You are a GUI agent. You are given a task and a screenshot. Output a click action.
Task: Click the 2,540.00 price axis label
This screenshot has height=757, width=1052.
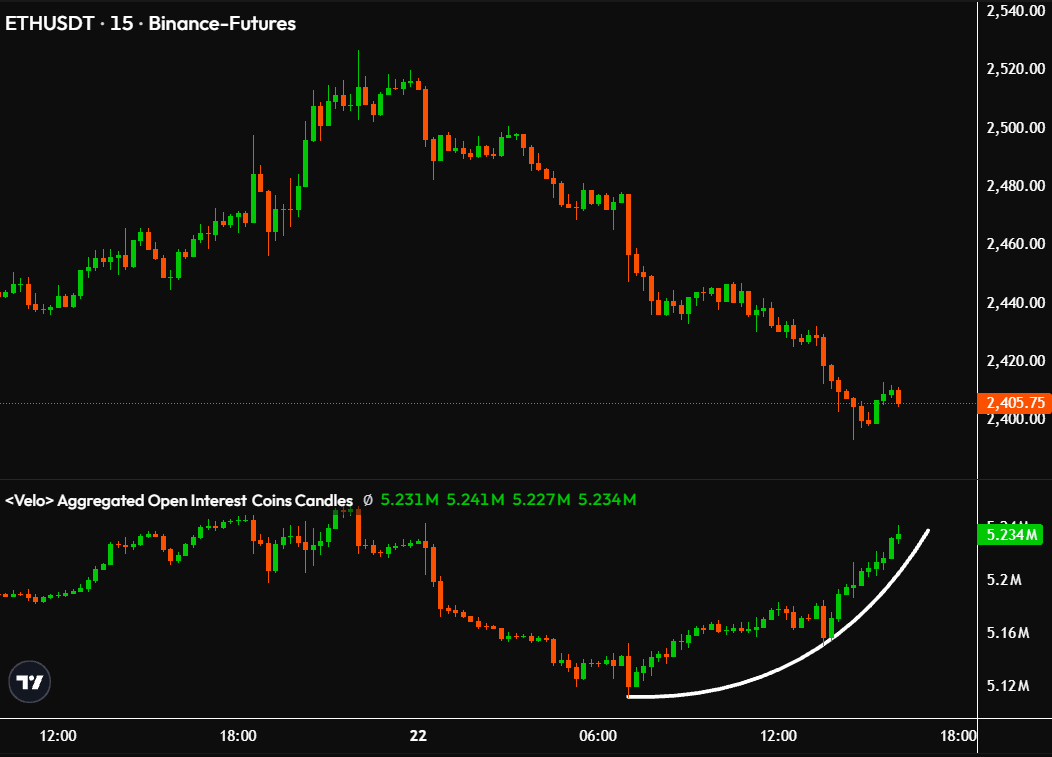(x=1016, y=11)
